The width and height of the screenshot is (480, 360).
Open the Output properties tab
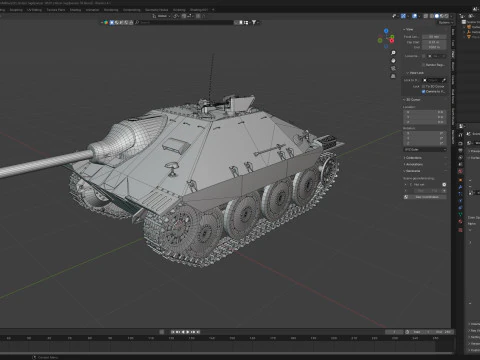tap(460, 150)
